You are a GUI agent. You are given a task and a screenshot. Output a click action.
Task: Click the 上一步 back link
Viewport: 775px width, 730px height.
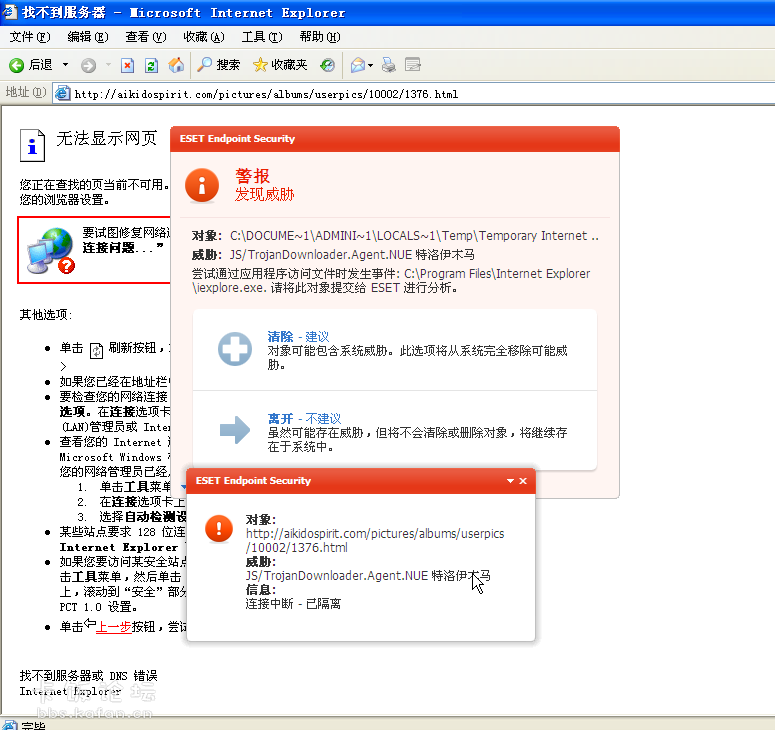click(x=114, y=626)
